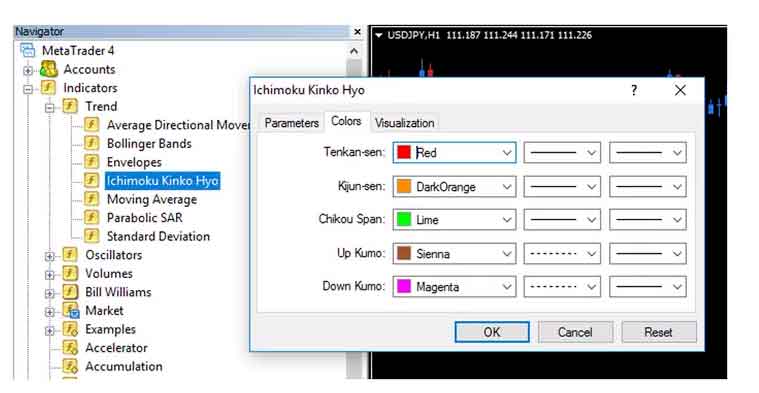Click the Accelerator custom indicator icon
The width and height of the screenshot is (759, 393).
pyautogui.click(x=70, y=348)
